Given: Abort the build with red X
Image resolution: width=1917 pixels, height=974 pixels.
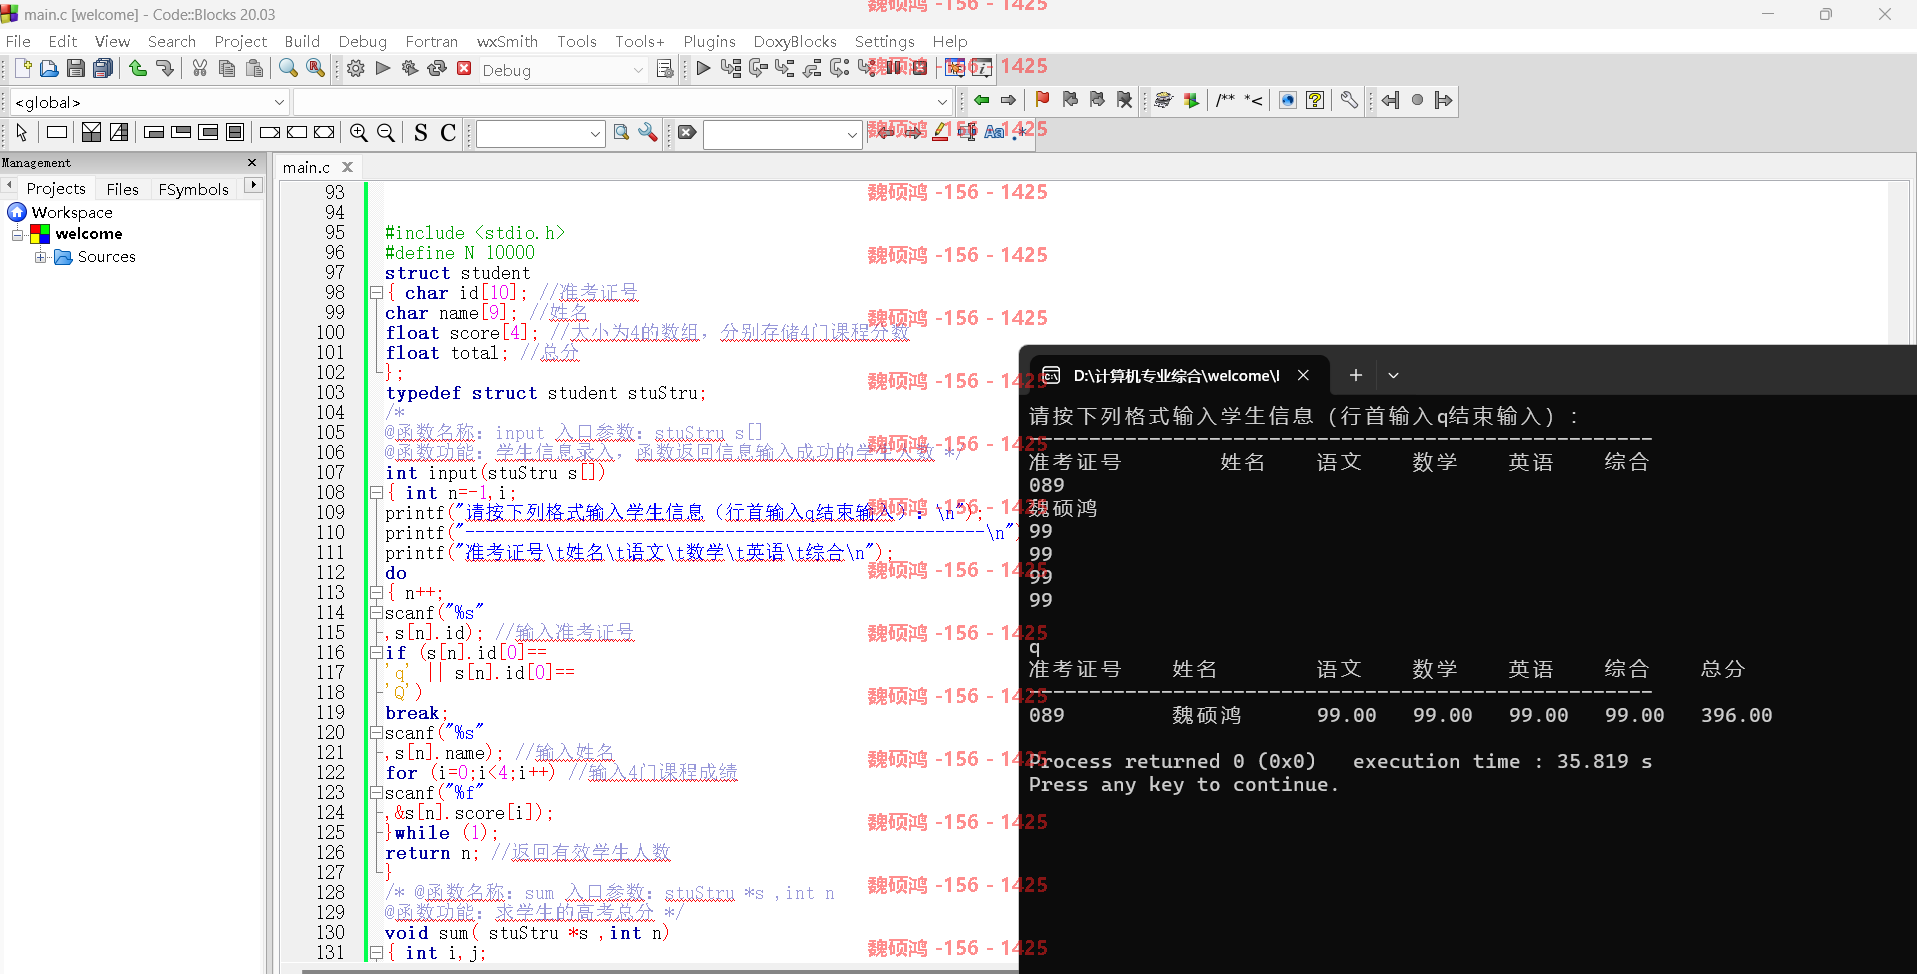Looking at the screenshot, I should point(464,68).
